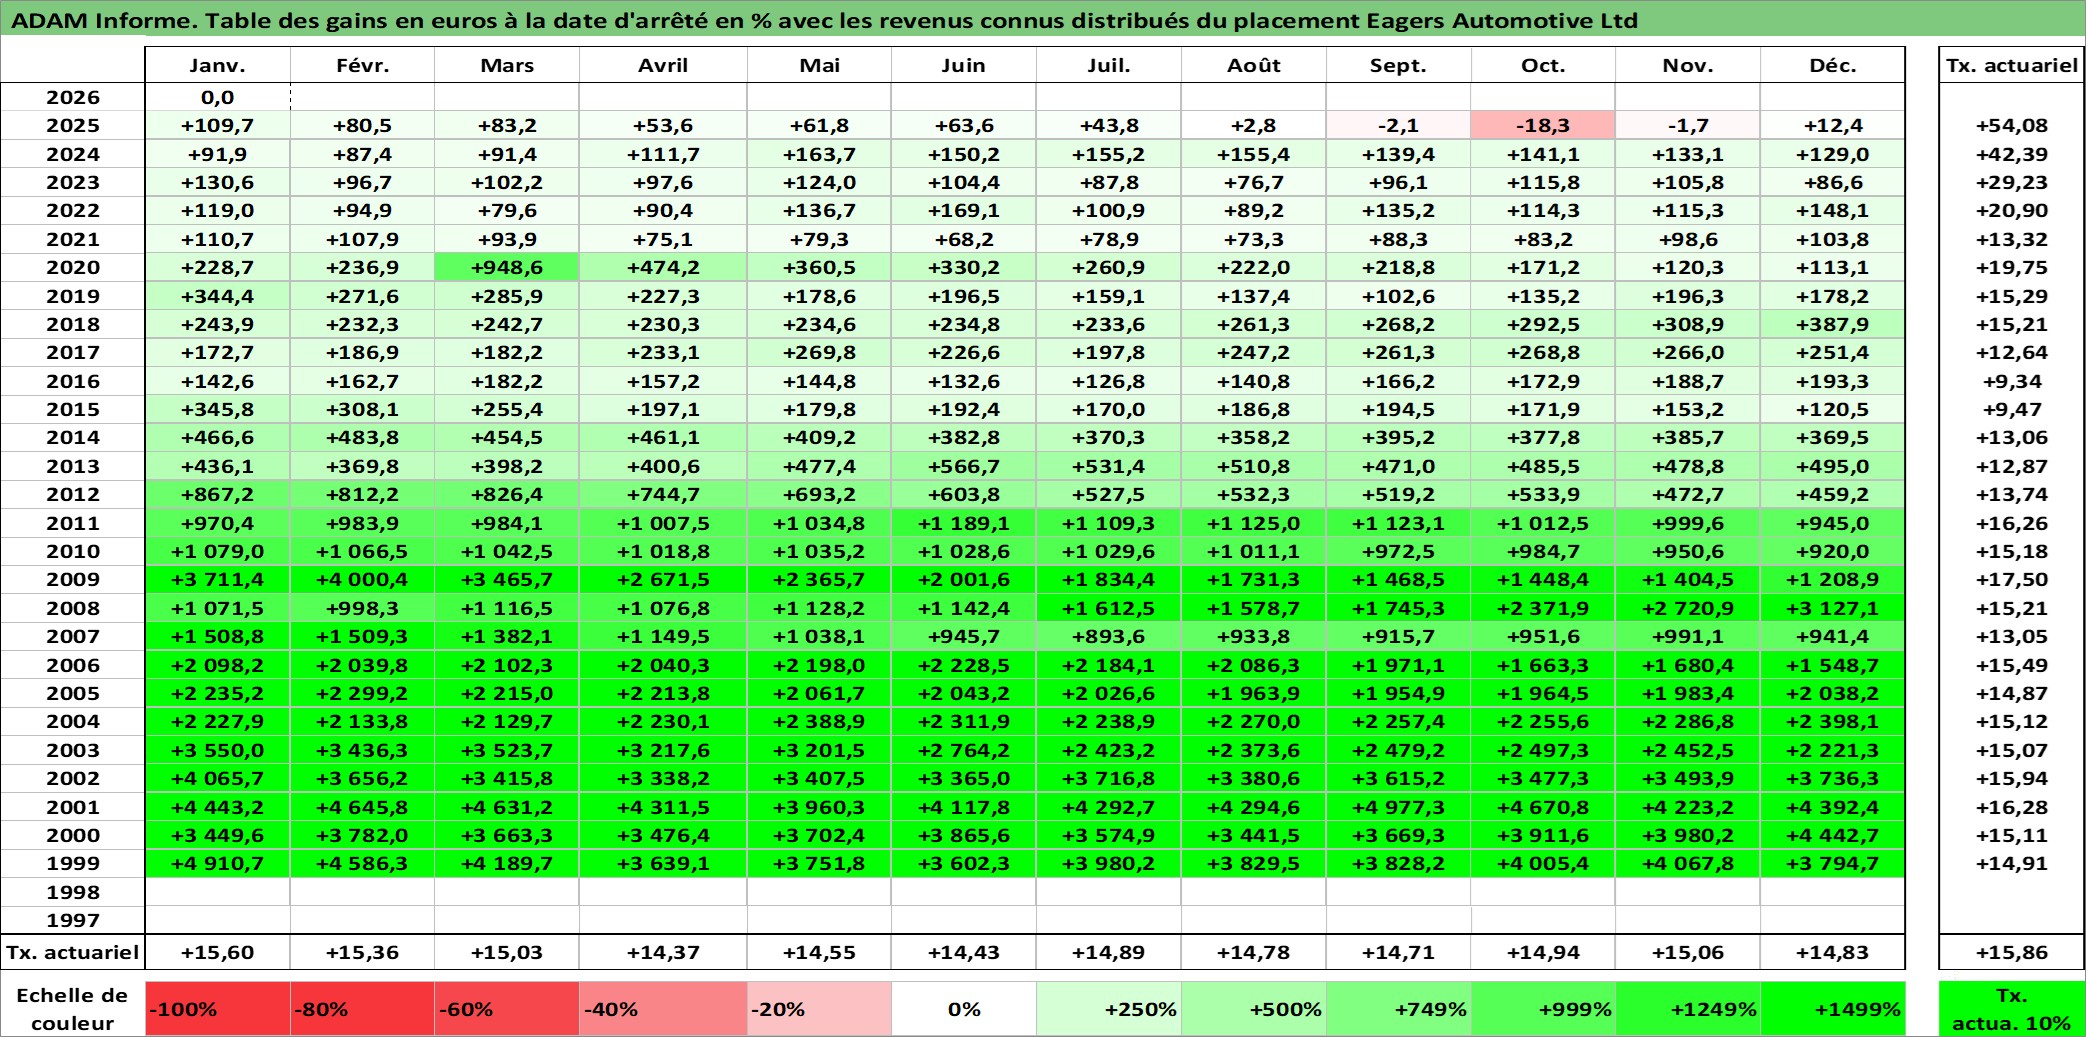
Task: Click the +1 189,1 cell for June 2011
Action: coord(964,523)
